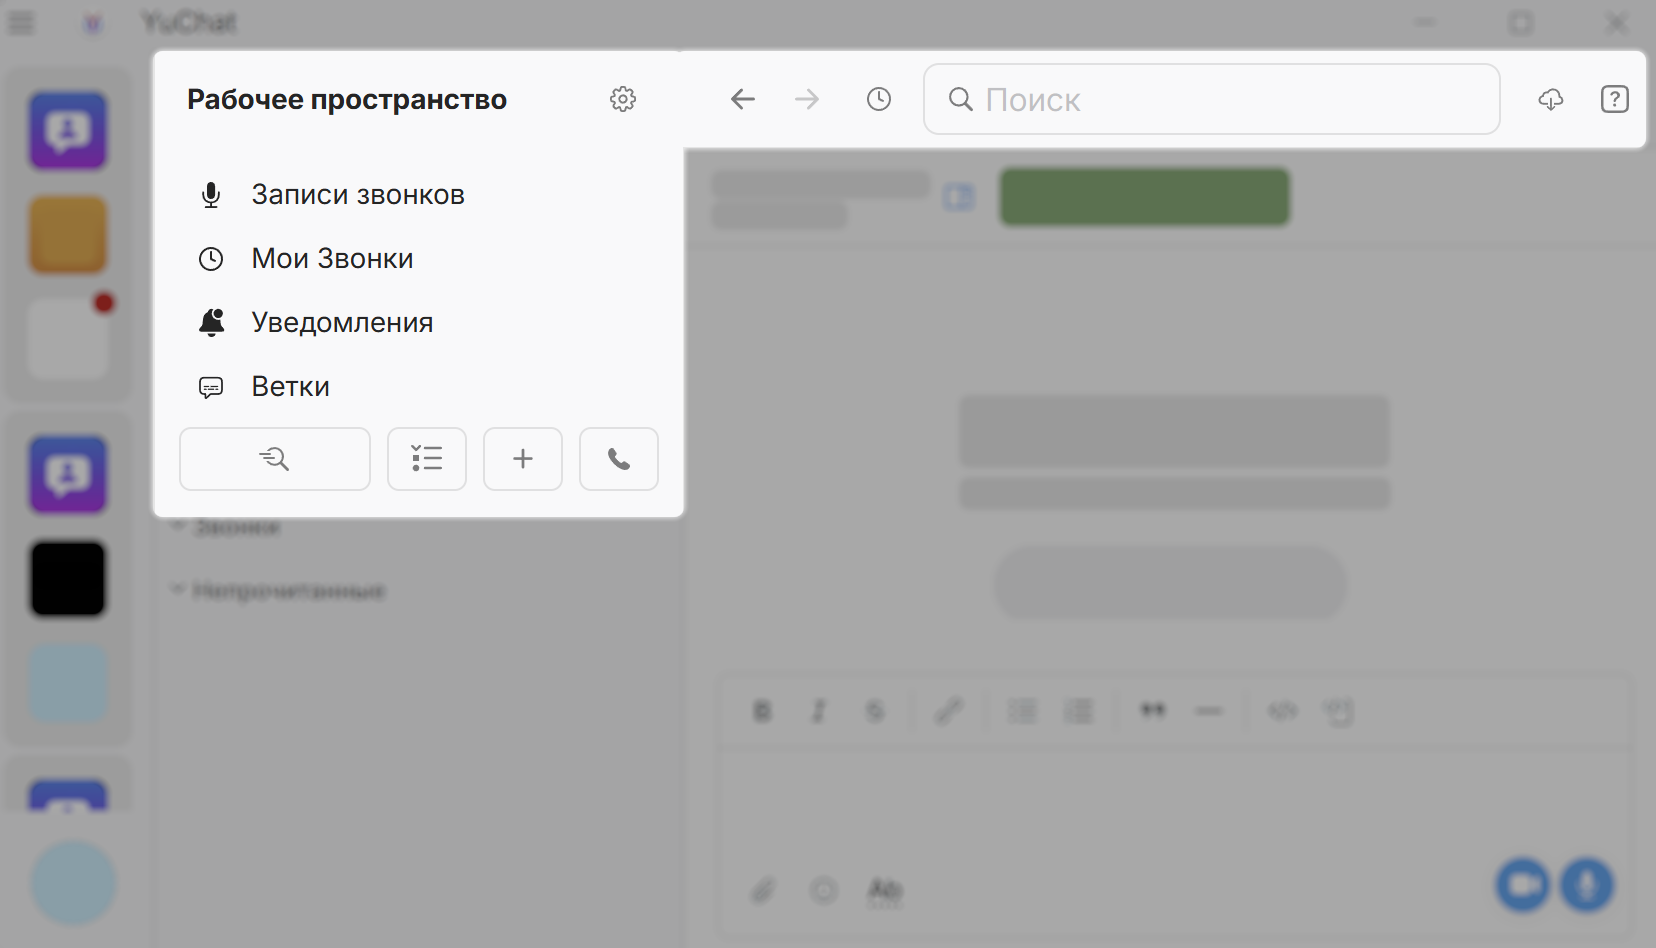Start a call using the phone icon
The height and width of the screenshot is (948, 1656).
point(618,459)
